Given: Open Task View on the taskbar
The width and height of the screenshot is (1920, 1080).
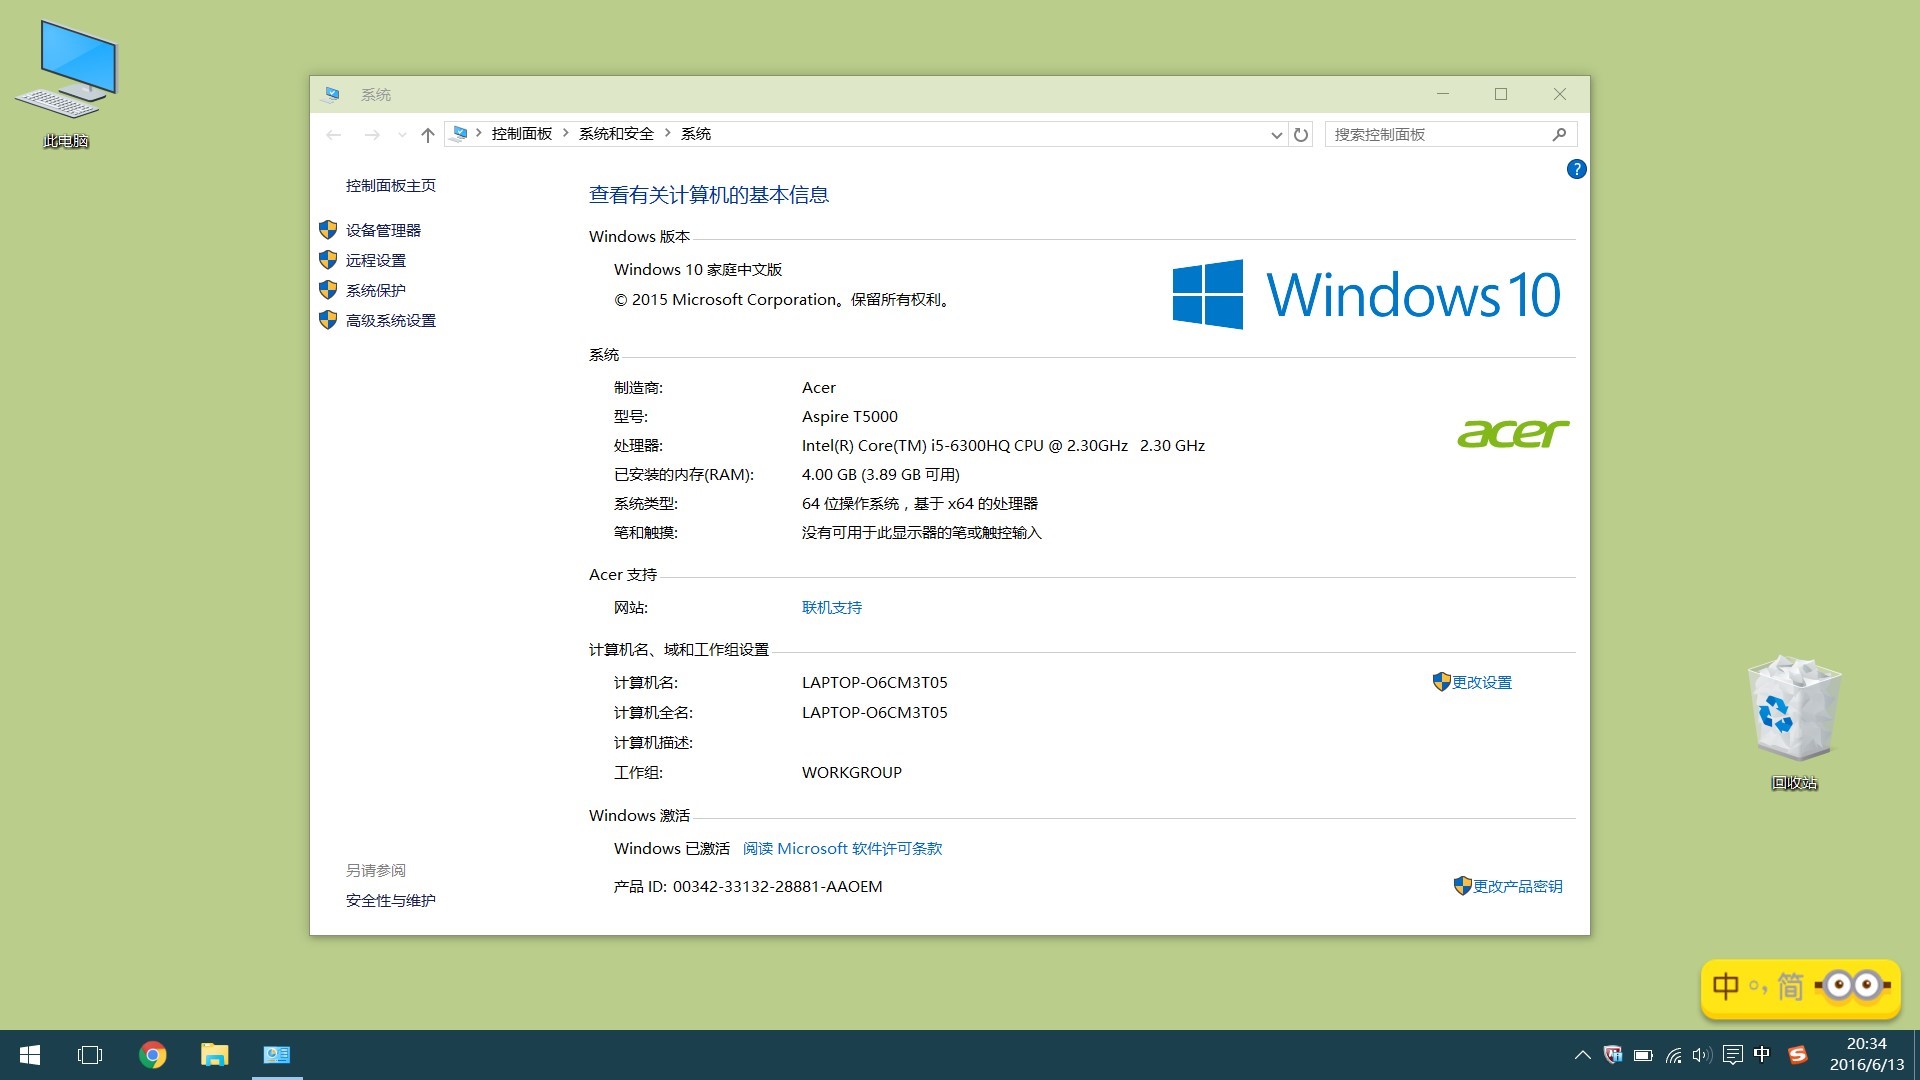Looking at the screenshot, I should [90, 1055].
